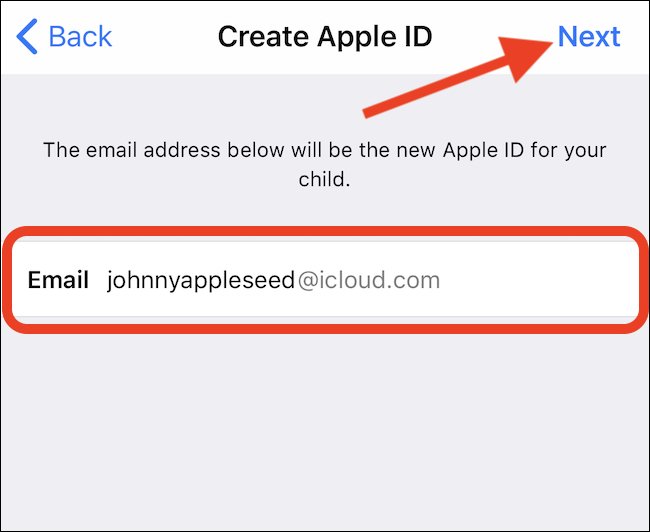This screenshot has width=650, height=532.
Task: Click gray gap between description and email row
Action: pyautogui.click(x=325, y=209)
